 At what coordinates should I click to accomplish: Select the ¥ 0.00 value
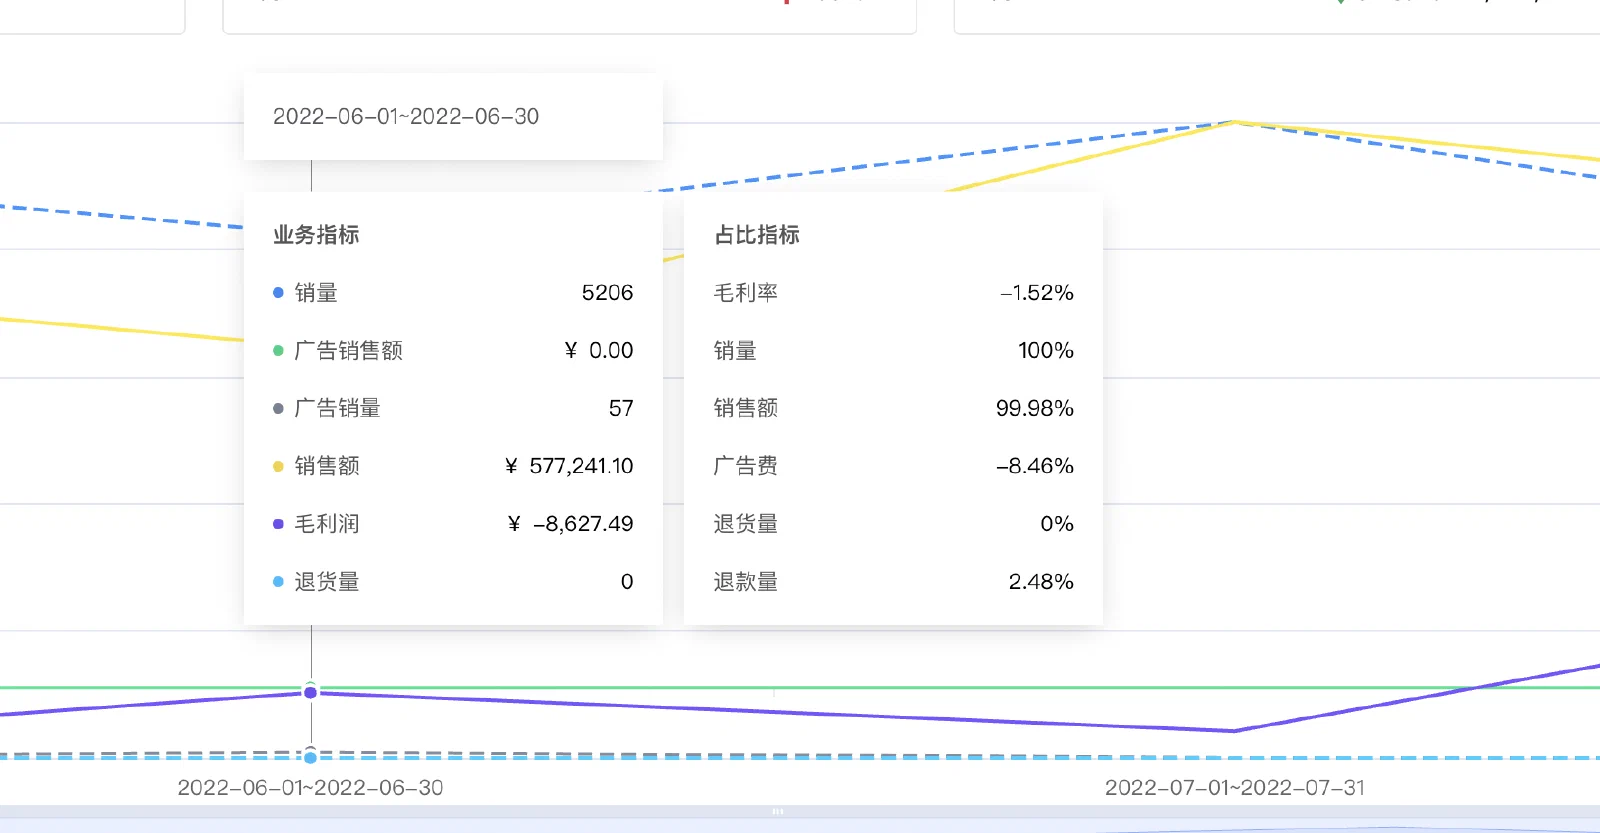coord(599,351)
